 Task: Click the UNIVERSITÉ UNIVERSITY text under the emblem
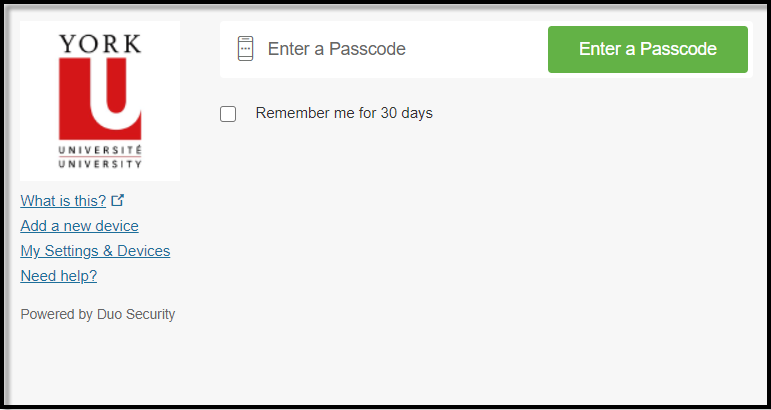tap(100, 155)
